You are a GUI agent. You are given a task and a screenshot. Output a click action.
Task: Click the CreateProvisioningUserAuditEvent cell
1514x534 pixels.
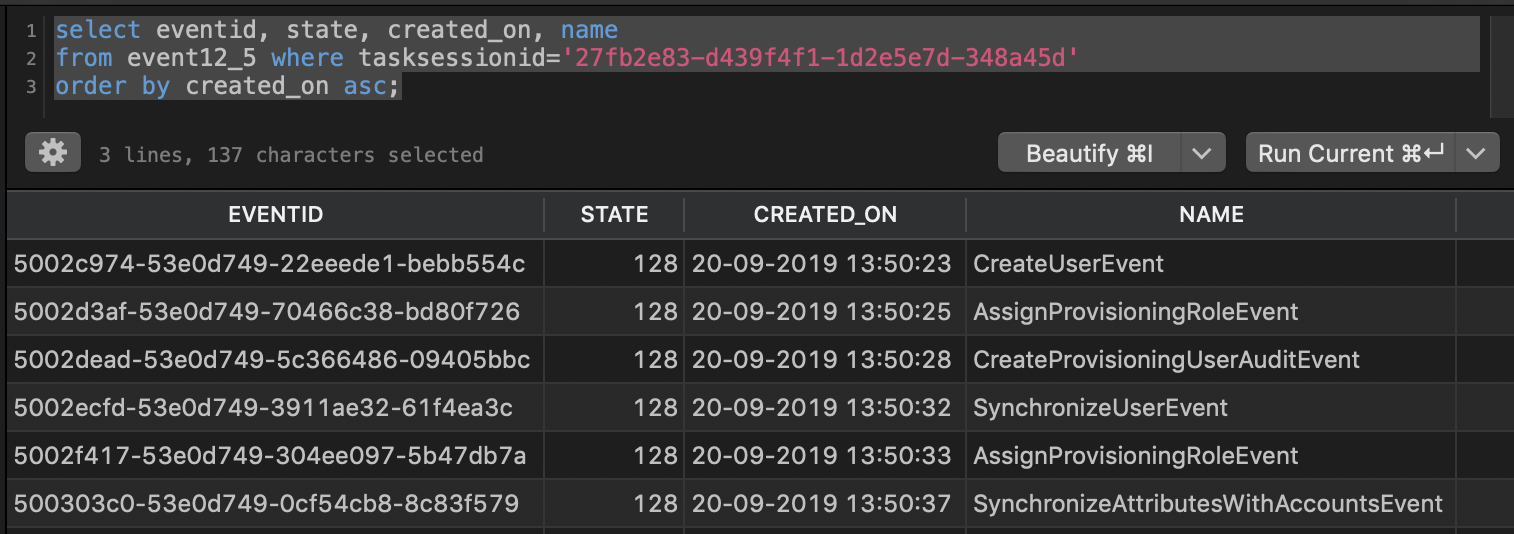1166,360
